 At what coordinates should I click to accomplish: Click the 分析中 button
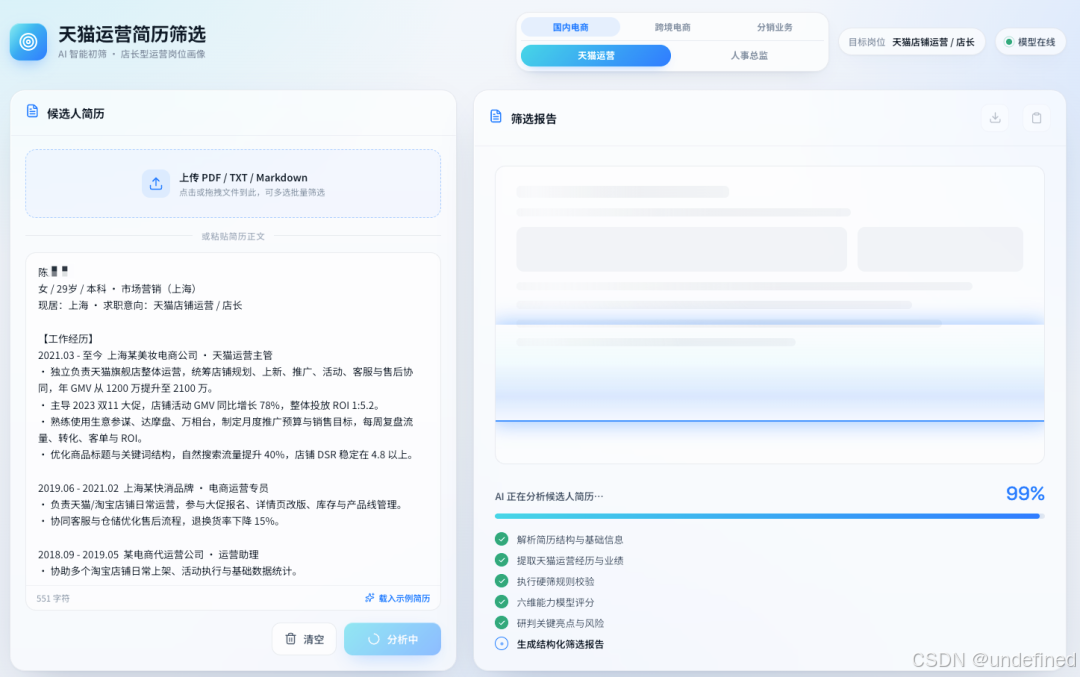(x=393, y=639)
